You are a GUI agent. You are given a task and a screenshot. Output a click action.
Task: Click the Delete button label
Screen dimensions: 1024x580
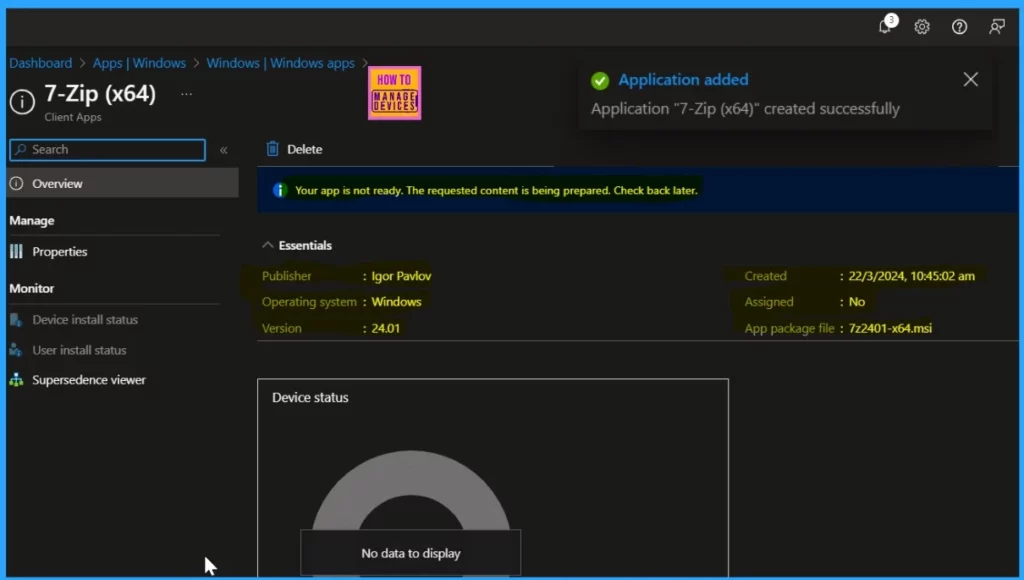tap(304, 150)
